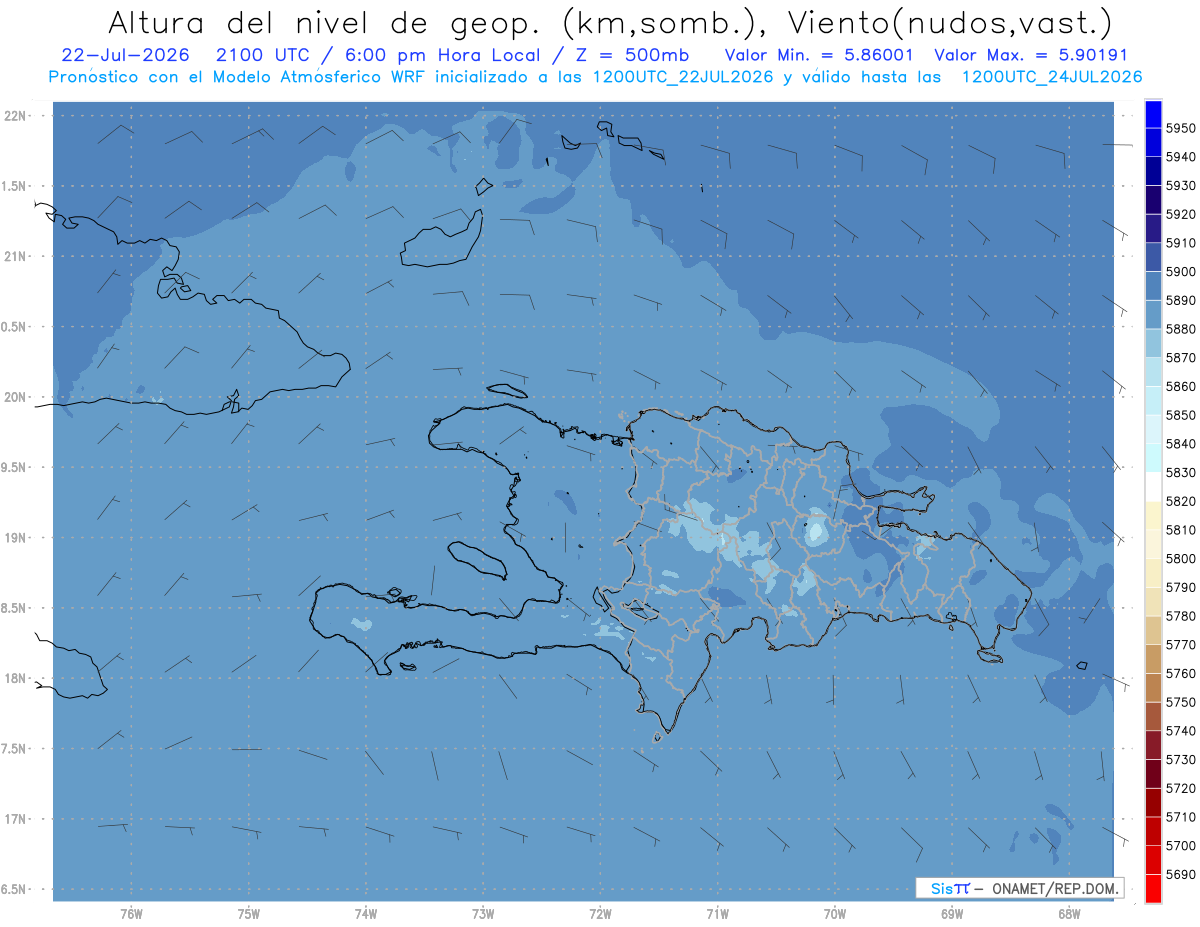This screenshot has width=1200, height=927.
Task: Click the 5720 colorbar value
Action: pyautogui.click(x=1181, y=788)
